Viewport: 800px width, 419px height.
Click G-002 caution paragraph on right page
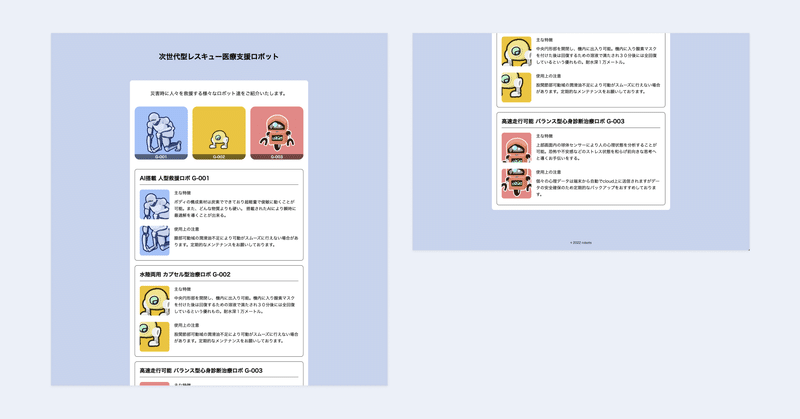click(x=598, y=88)
